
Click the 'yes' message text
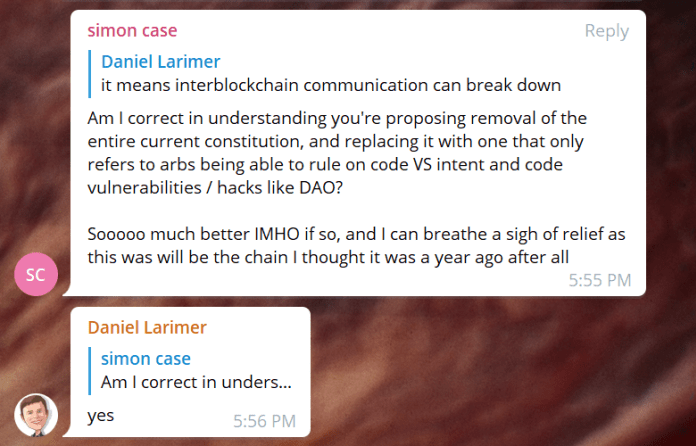pos(101,414)
